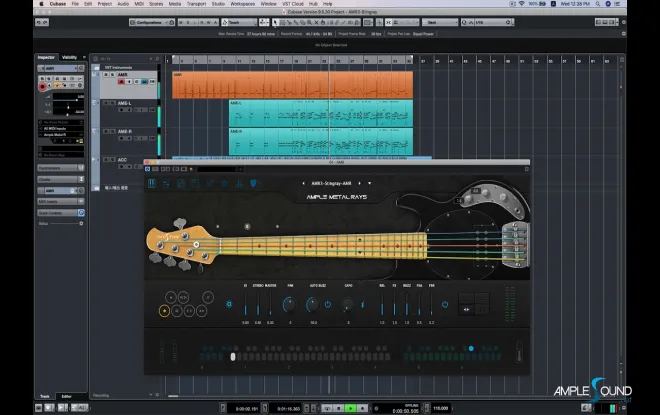
Task: Toggle the power button after FSR slider
Action: (x=445, y=304)
